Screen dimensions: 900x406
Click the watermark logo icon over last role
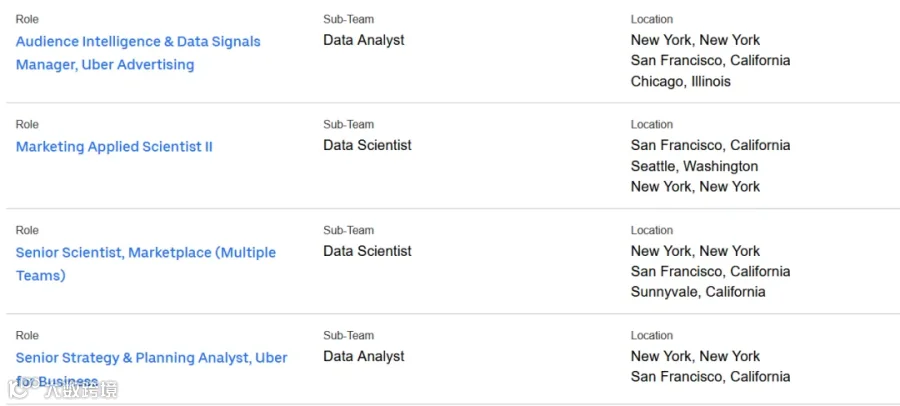point(20,389)
